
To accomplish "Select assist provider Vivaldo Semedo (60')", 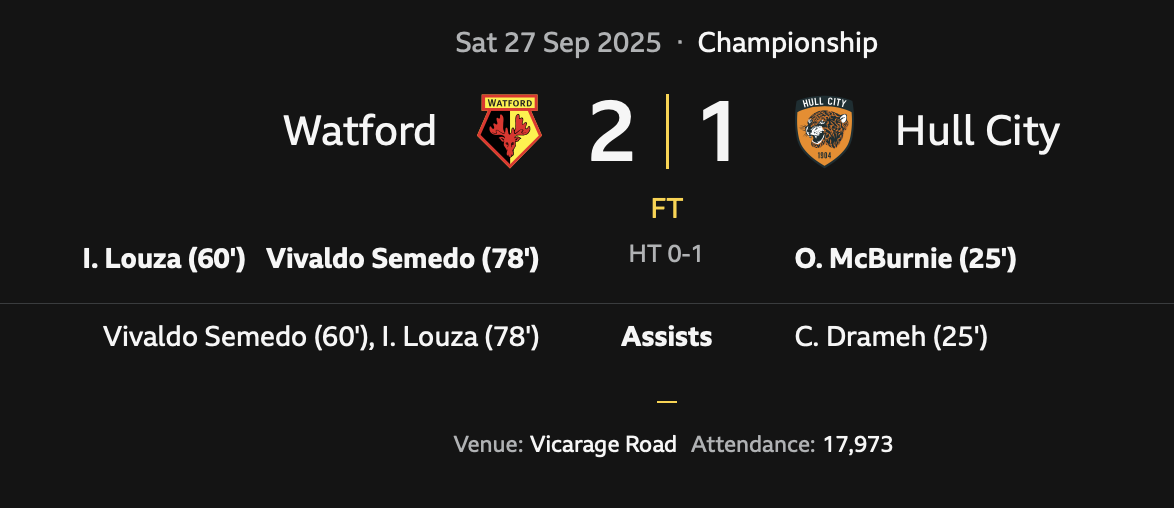I will [x=236, y=337].
